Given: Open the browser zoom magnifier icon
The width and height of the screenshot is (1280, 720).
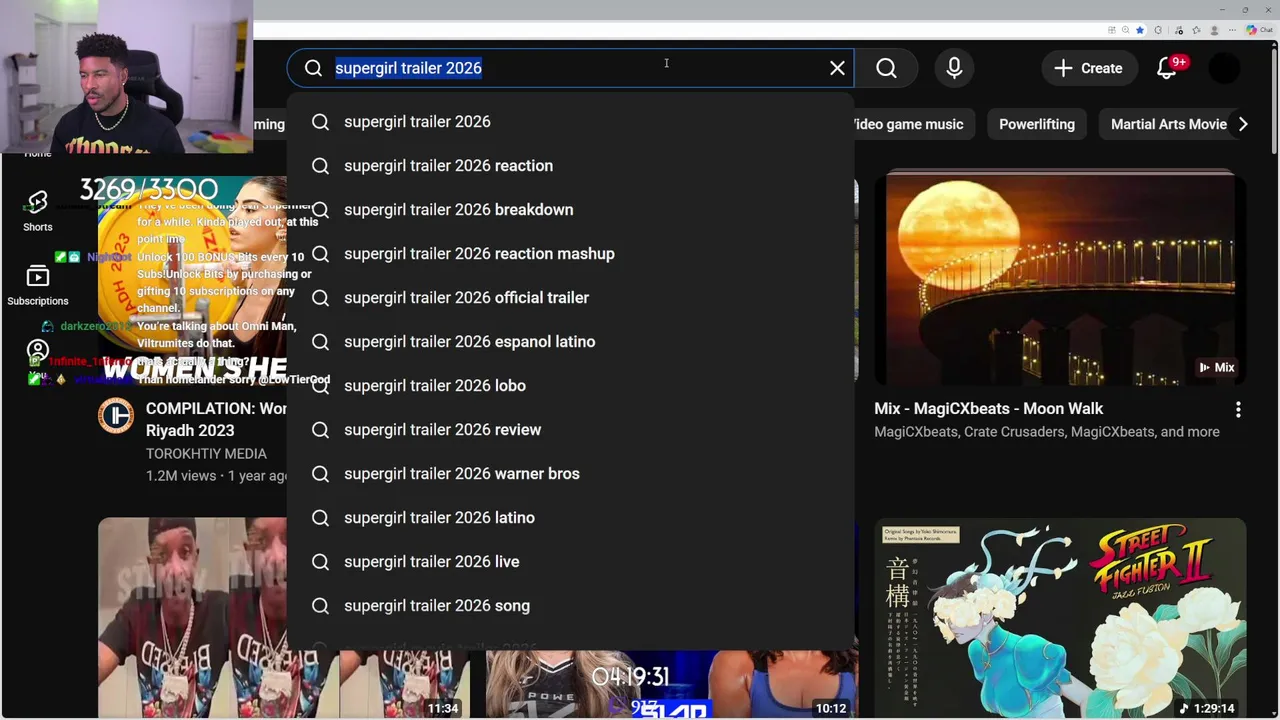Looking at the screenshot, I should tap(1125, 30).
